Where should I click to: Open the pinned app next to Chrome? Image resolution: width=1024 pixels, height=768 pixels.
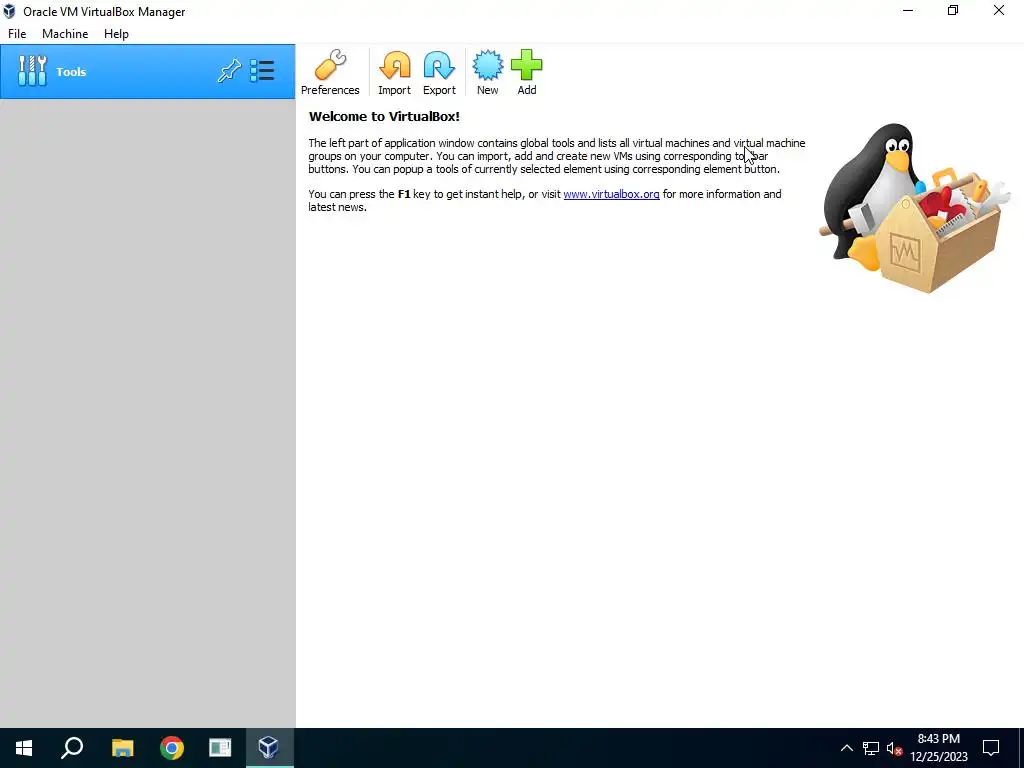pos(220,748)
